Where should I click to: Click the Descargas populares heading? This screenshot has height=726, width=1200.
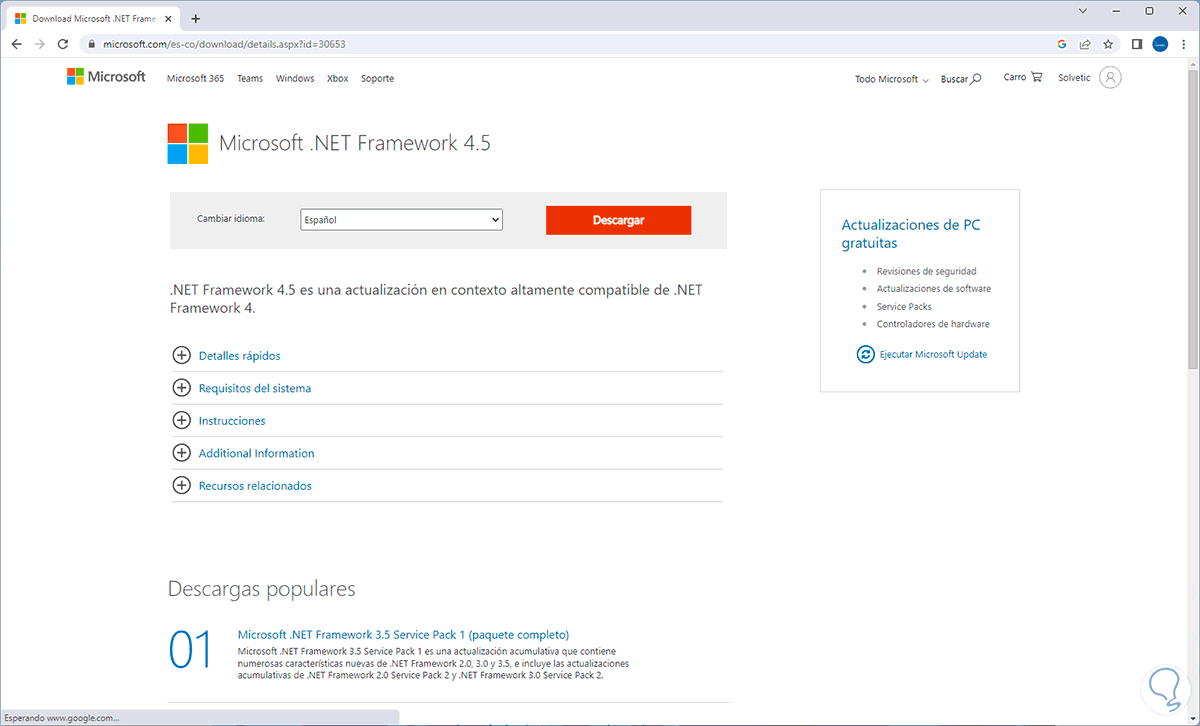262,589
